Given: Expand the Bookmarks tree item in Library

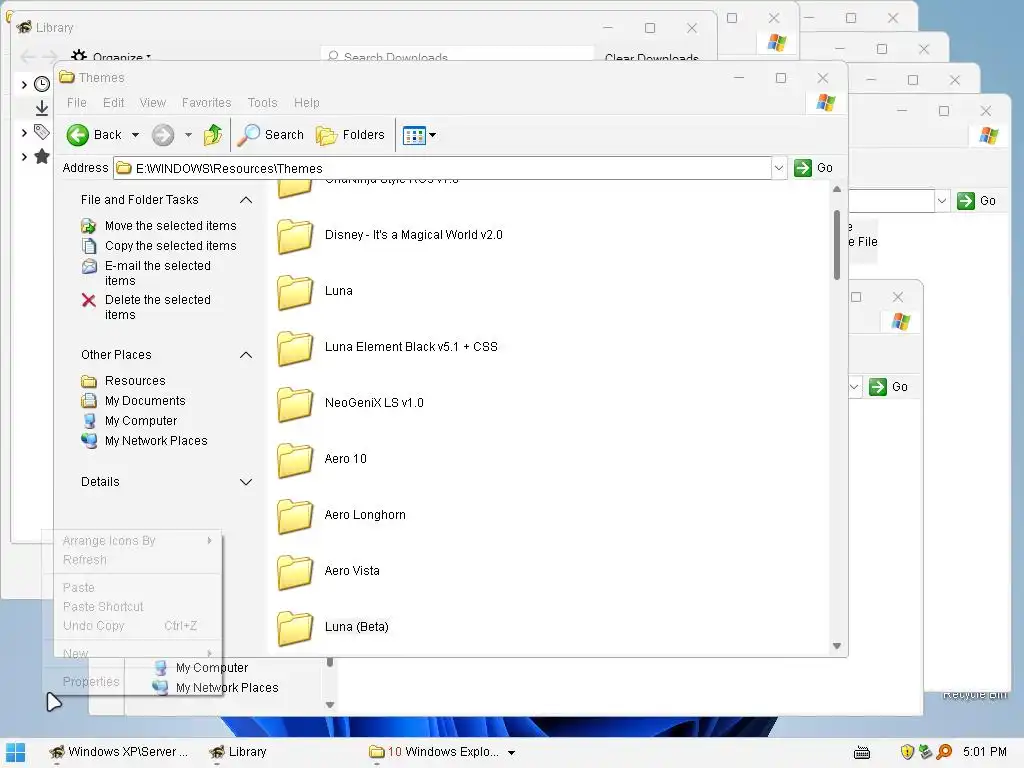Looking at the screenshot, I should (x=24, y=157).
